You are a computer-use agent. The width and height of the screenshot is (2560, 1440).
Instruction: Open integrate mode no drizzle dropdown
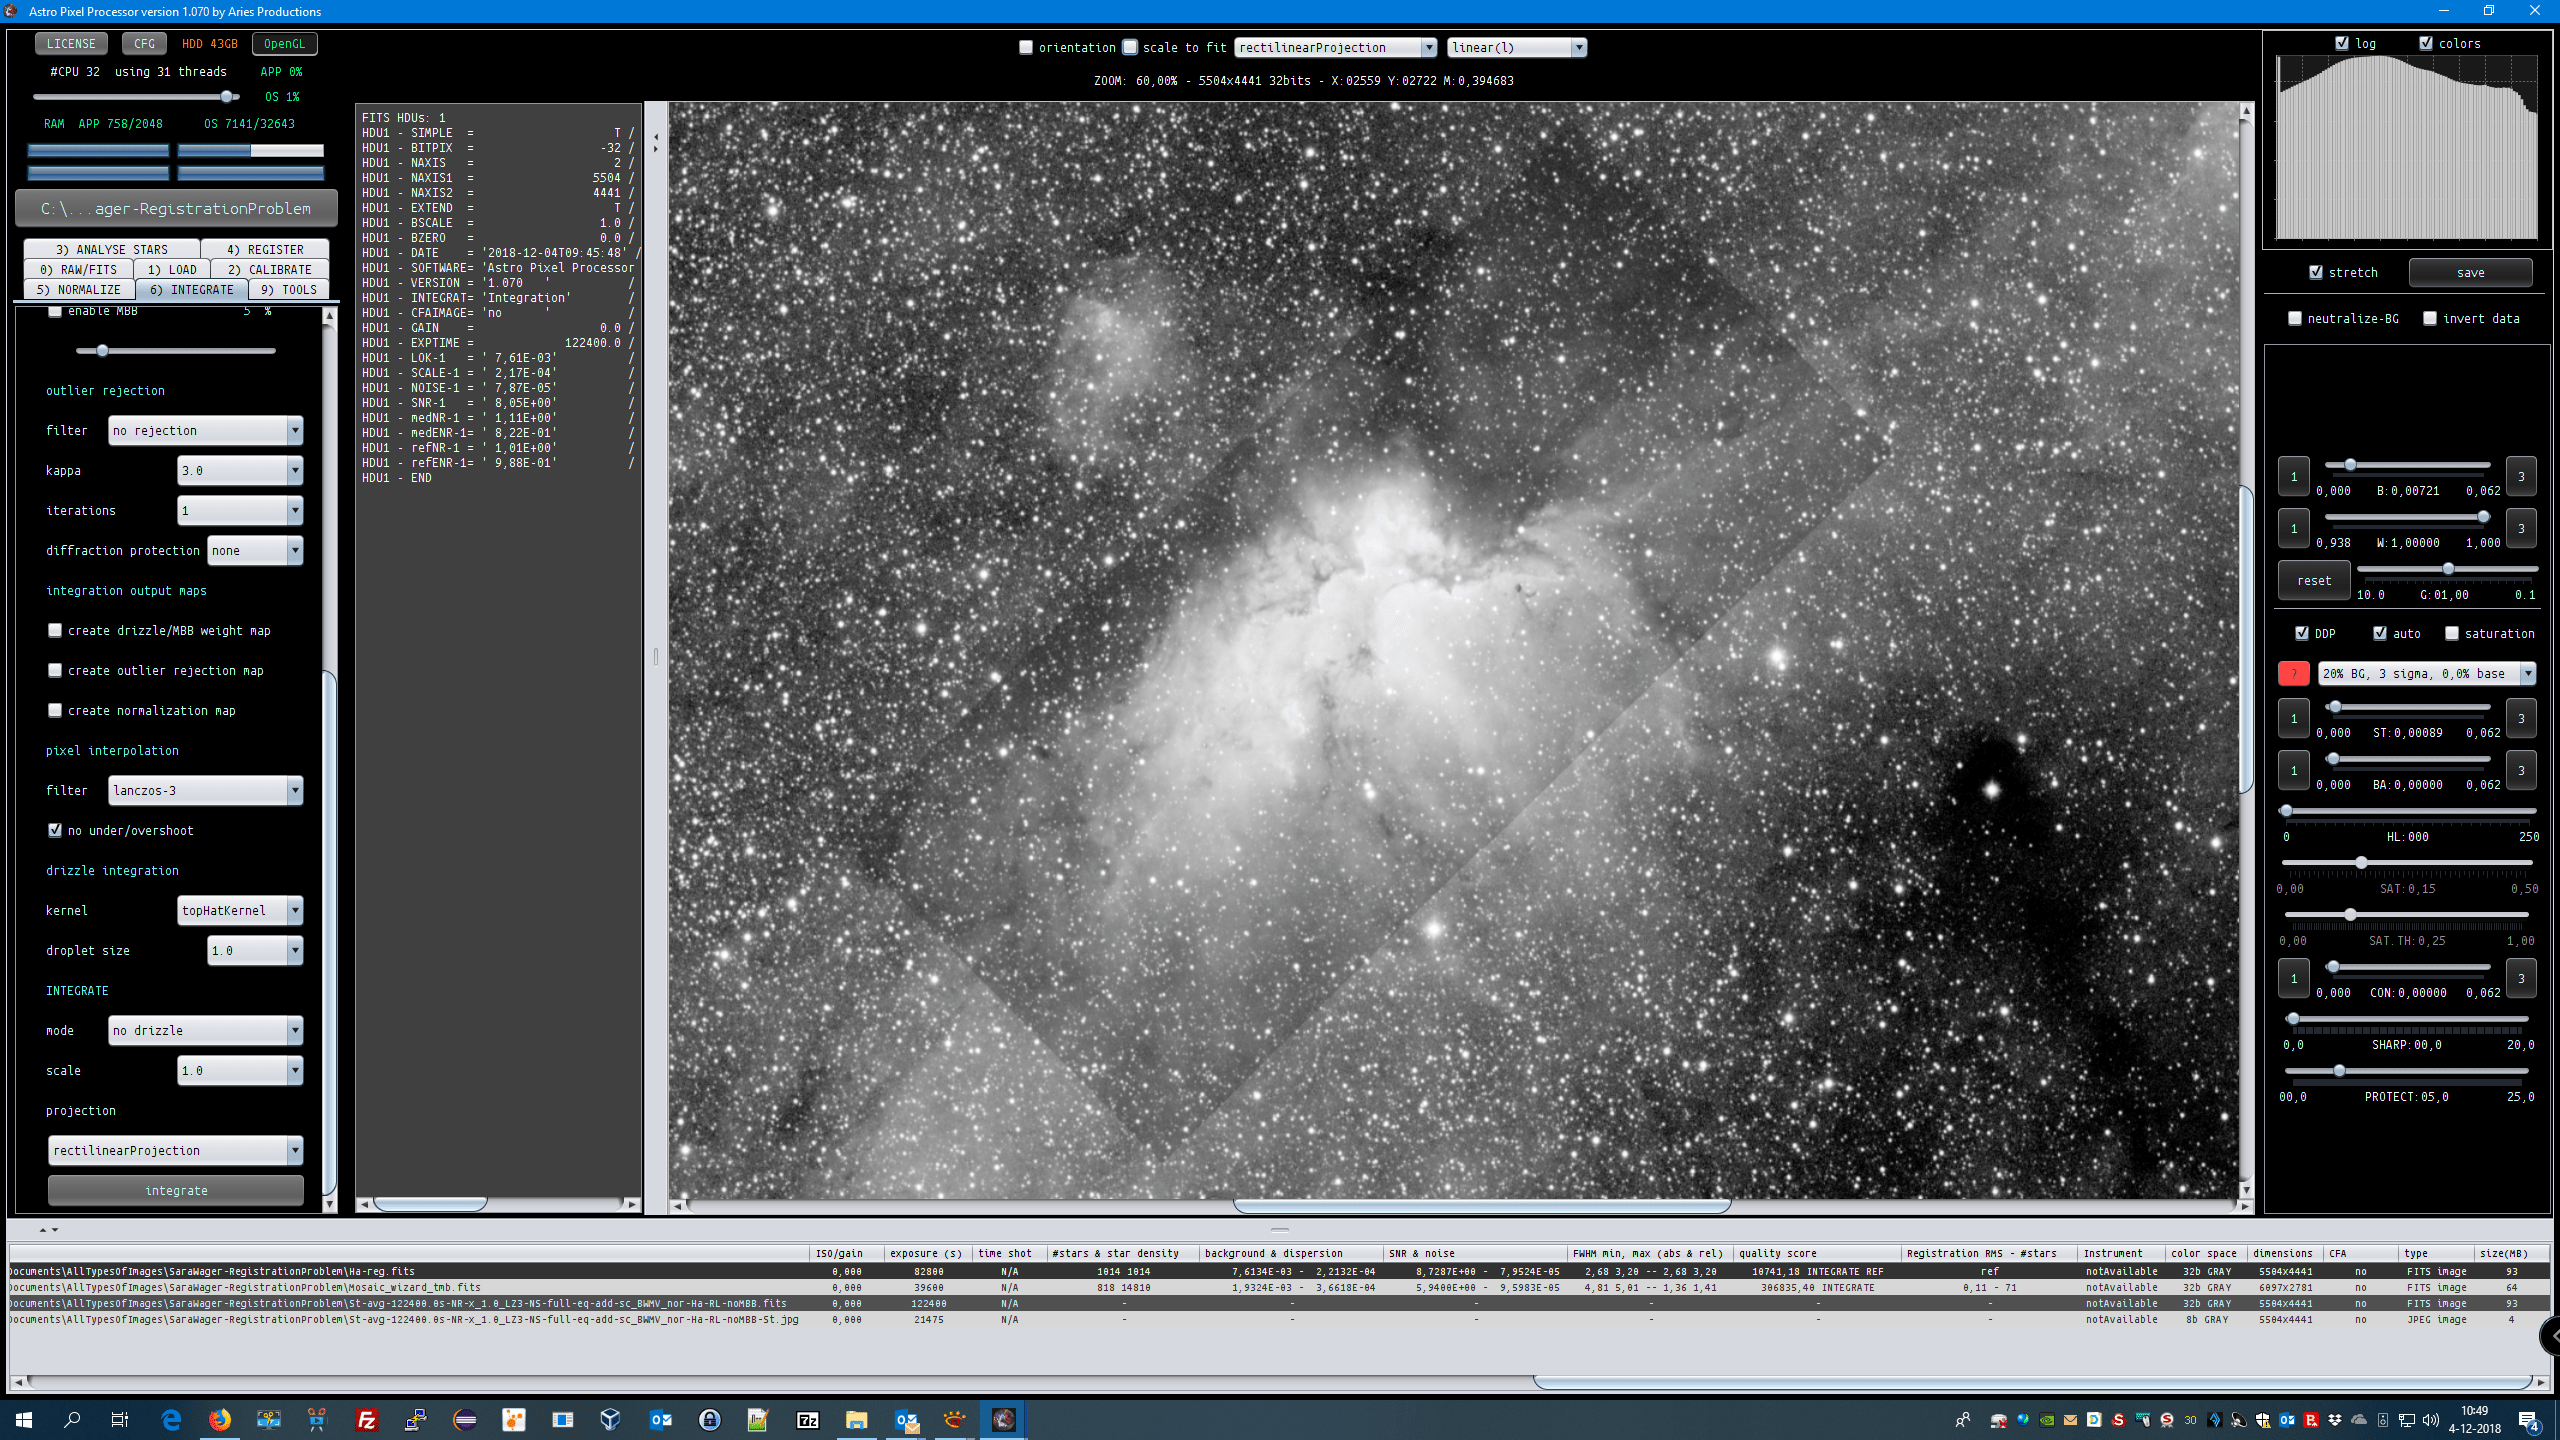point(205,1030)
